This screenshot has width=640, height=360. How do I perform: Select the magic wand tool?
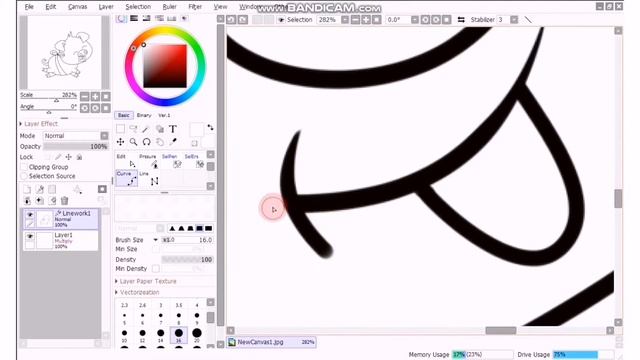click(x=146, y=129)
